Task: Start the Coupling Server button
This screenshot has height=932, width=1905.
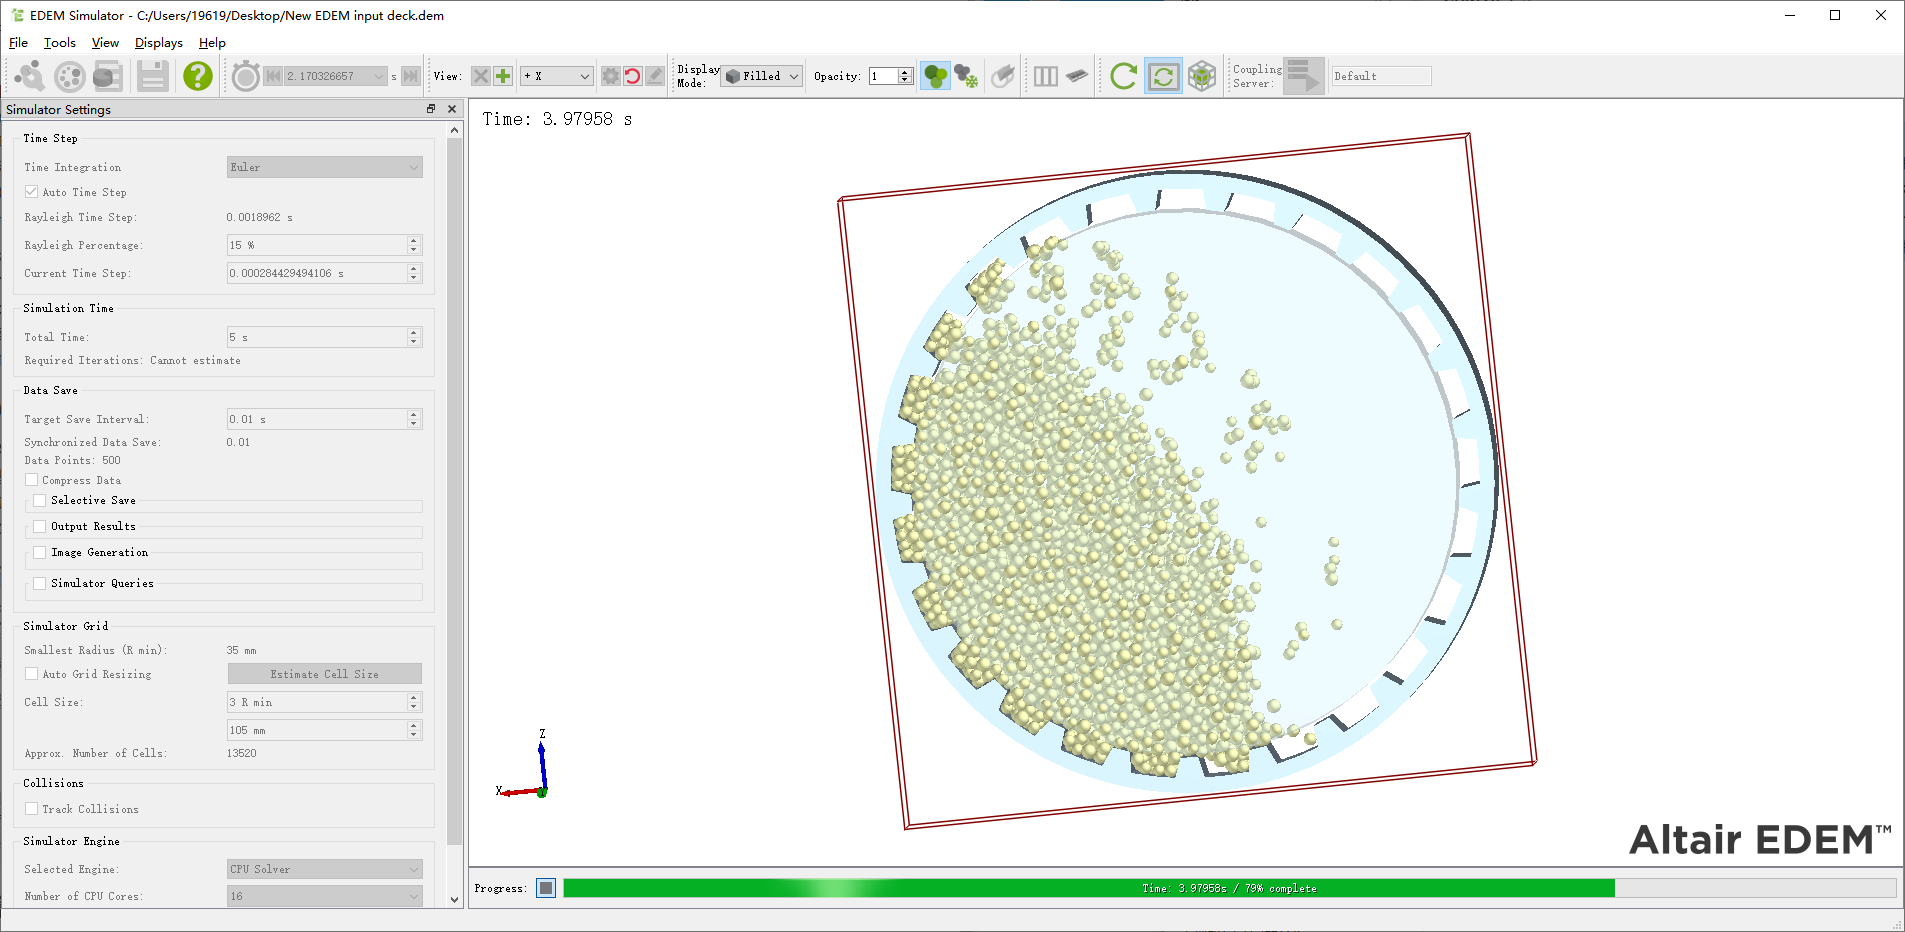Action: point(1304,76)
